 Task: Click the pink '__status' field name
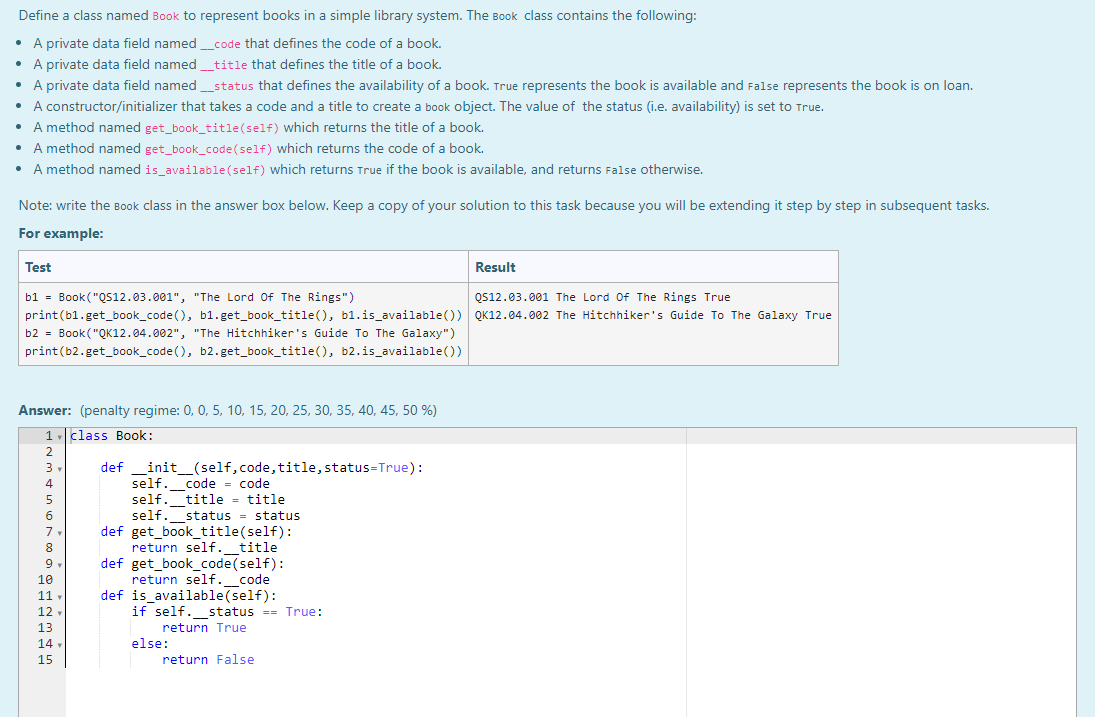click(228, 86)
